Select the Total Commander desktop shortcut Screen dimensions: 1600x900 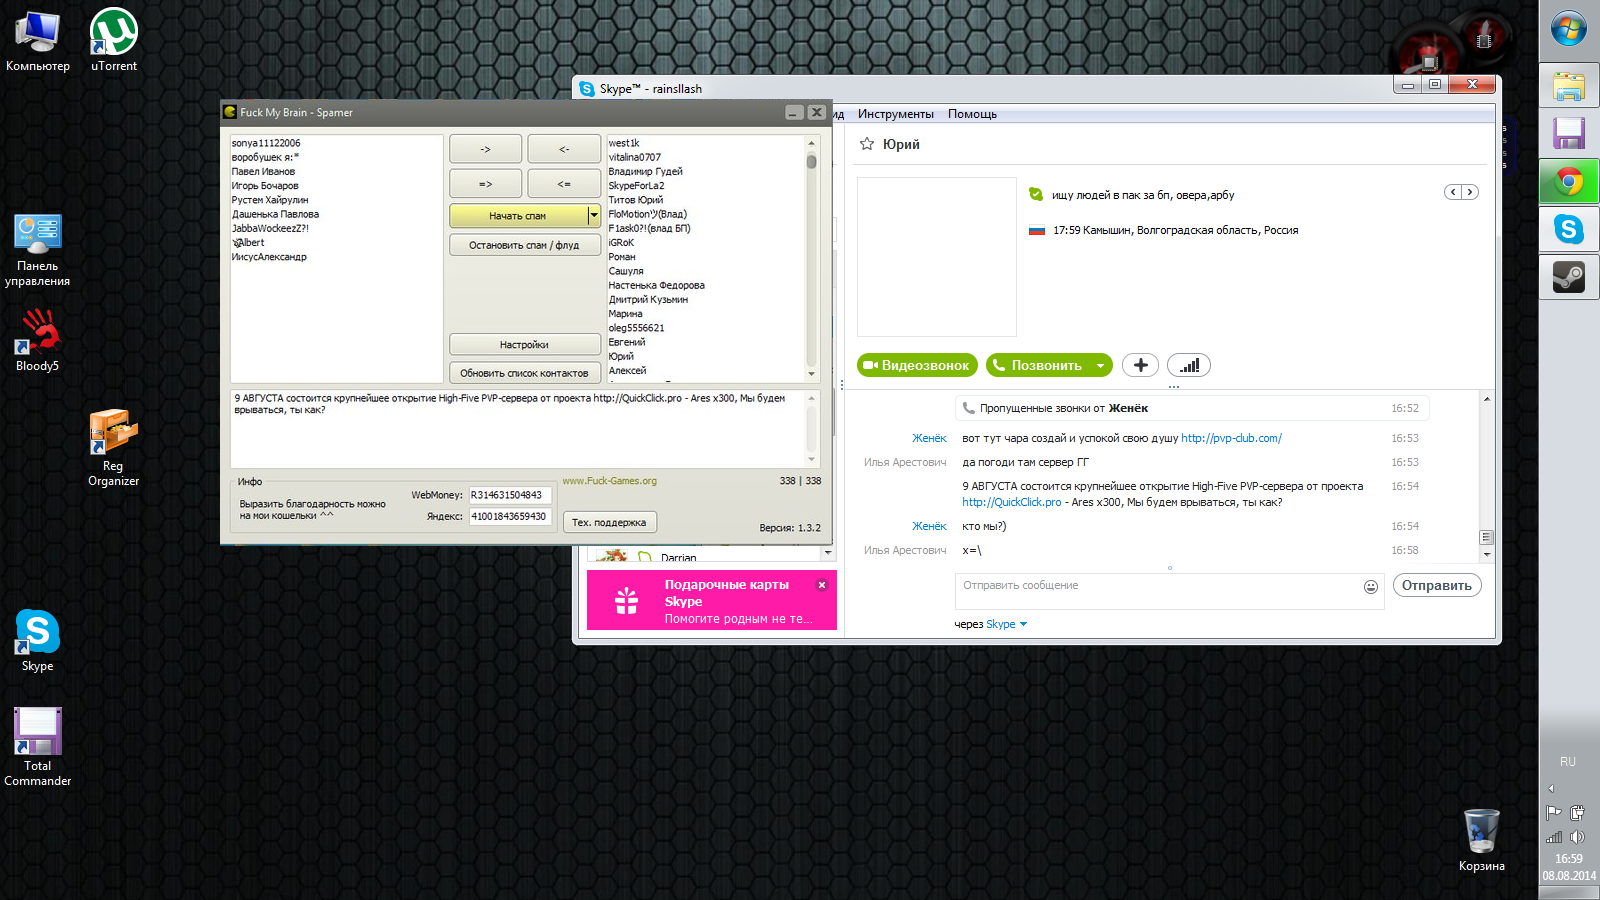(x=37, y=747)
